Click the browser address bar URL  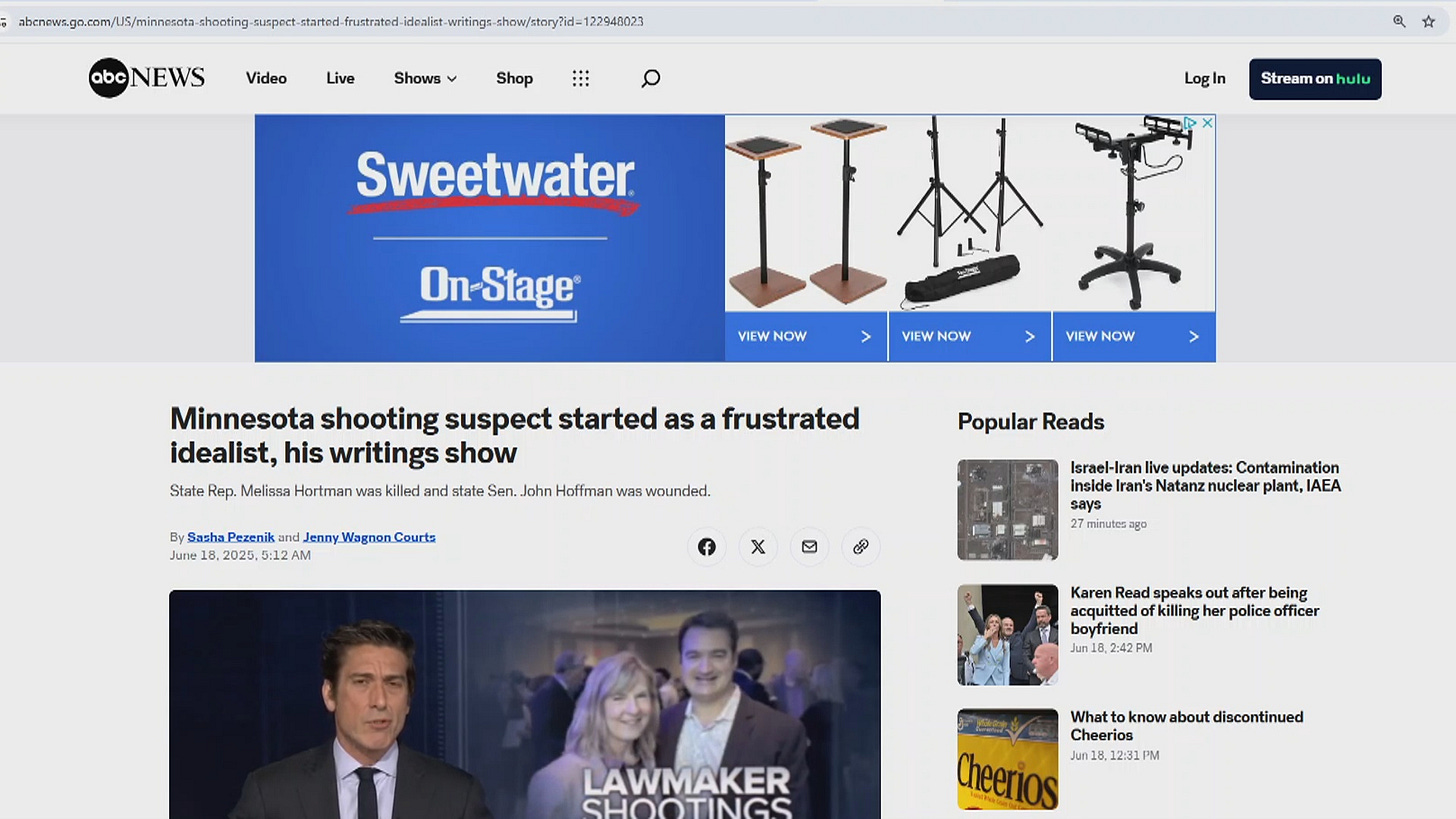[331, 21]
